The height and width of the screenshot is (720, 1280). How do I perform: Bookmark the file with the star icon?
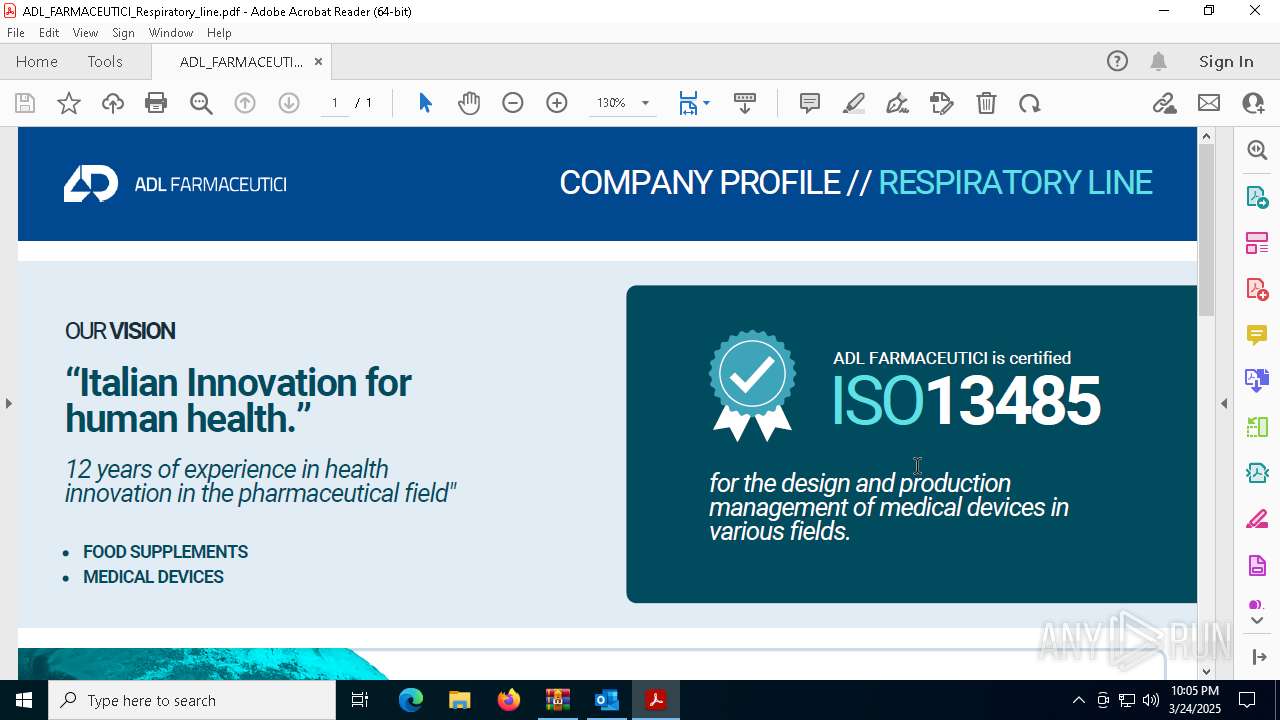click(69, 103)
